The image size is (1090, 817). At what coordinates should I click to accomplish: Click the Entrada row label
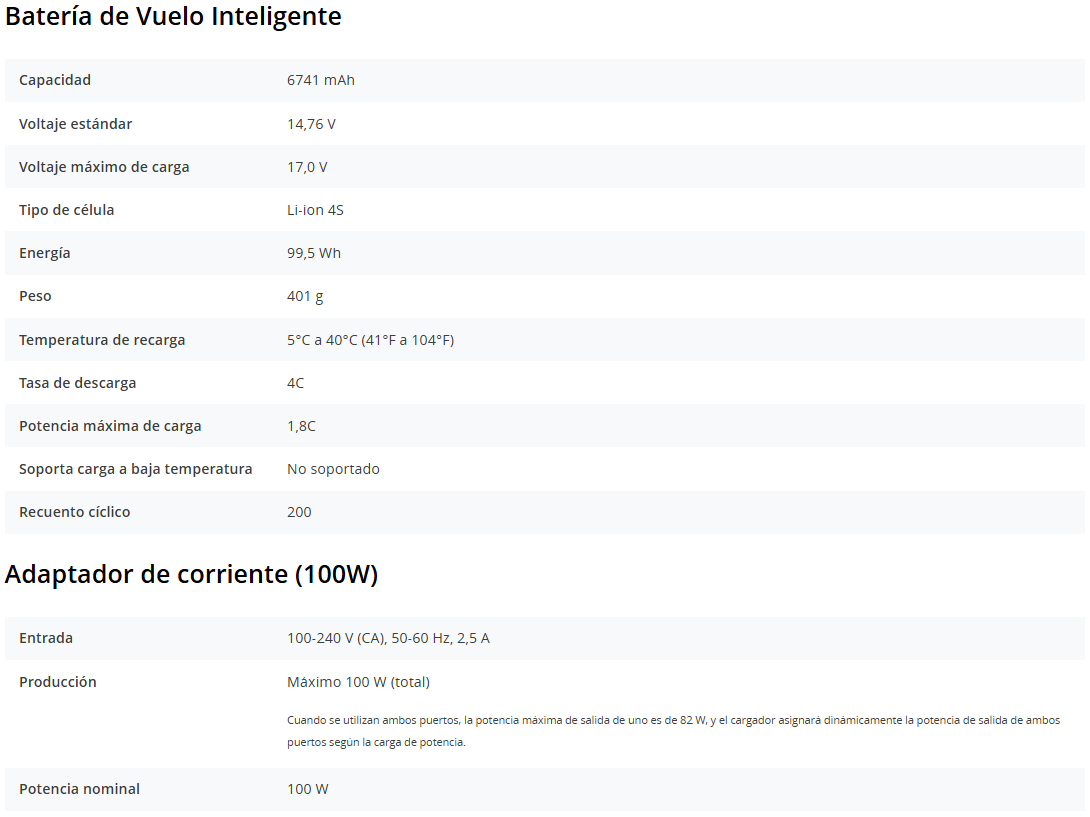click(x=46, y=638)
